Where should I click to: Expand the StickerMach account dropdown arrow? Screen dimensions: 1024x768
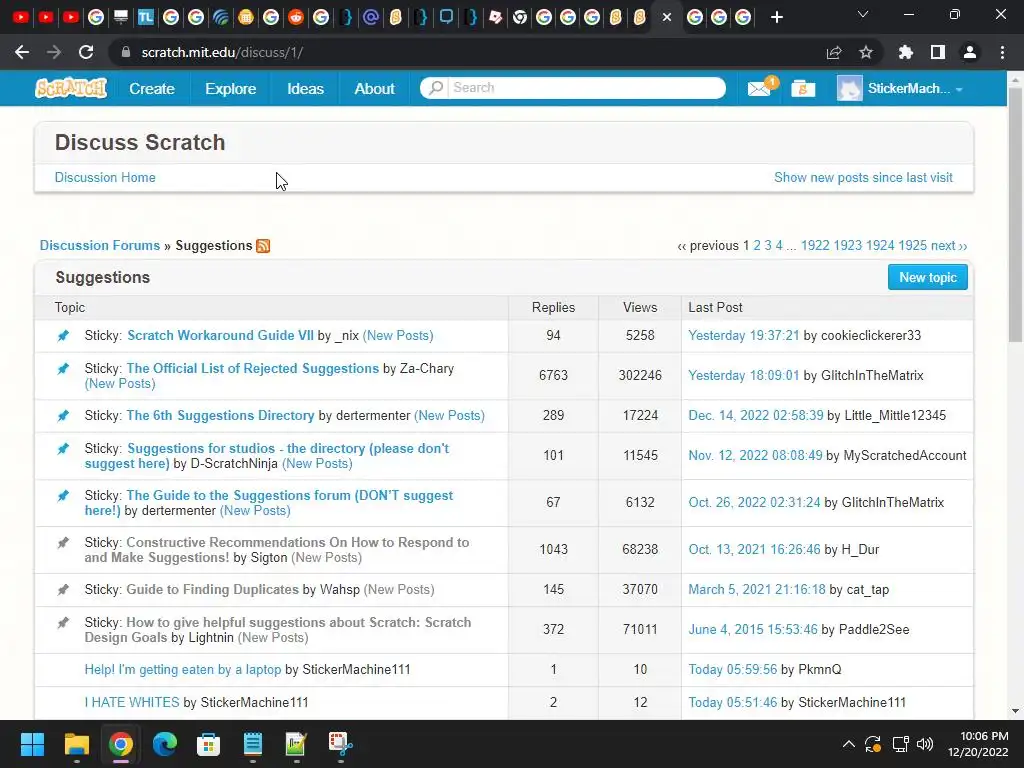tap(959, 89)
